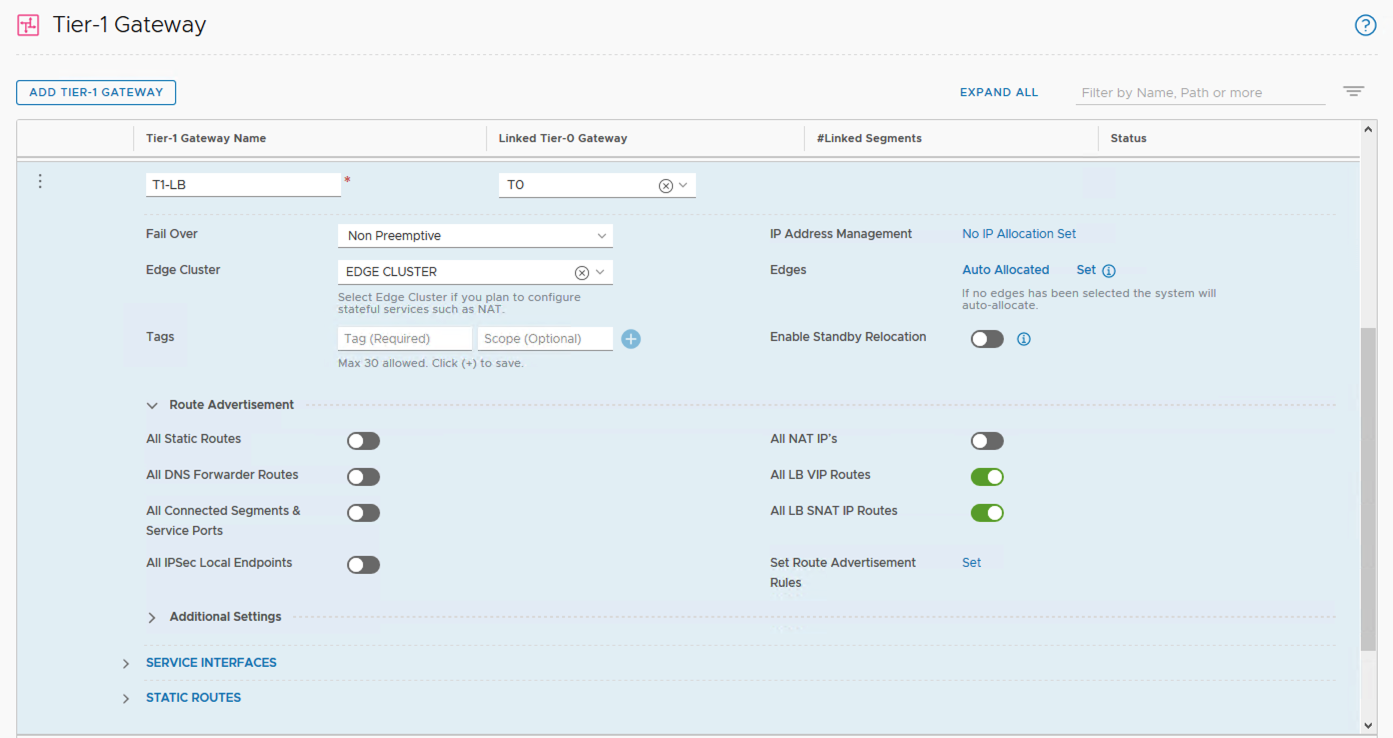
Task: Show Enable Standby Relocation info icon
Action: (x=1023, y=339)
